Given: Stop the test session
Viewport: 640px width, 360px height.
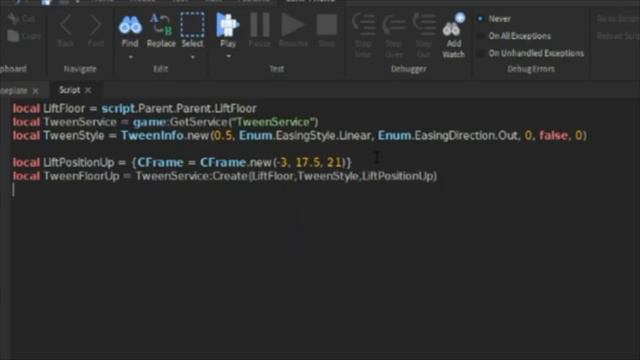Looking at the screenshot, I should (327, 31).
